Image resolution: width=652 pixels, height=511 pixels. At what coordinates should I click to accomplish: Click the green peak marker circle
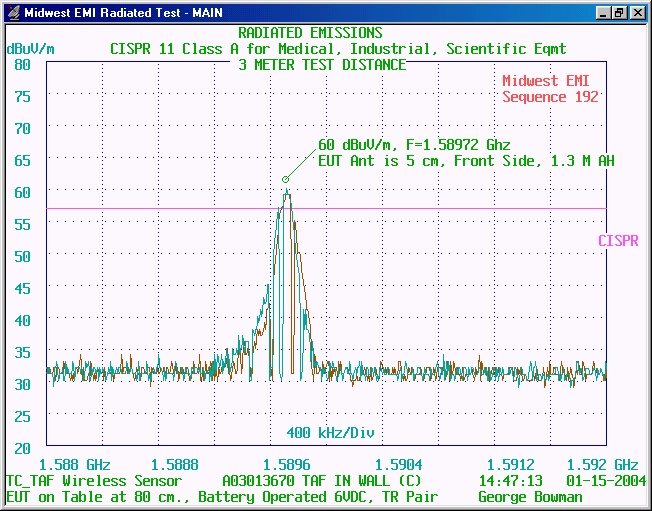tap(285, 180)
